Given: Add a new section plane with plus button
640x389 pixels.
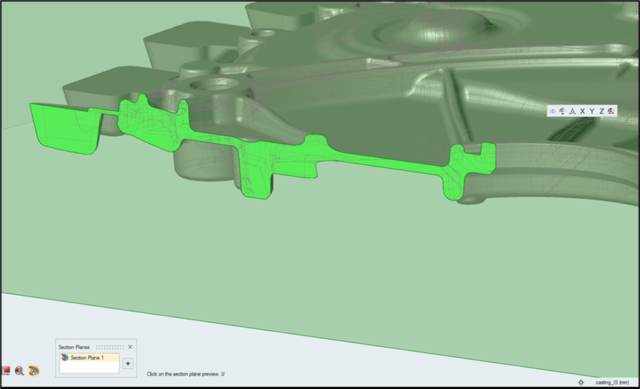Looking at the screenshot, I should click(x=128, y=363).
